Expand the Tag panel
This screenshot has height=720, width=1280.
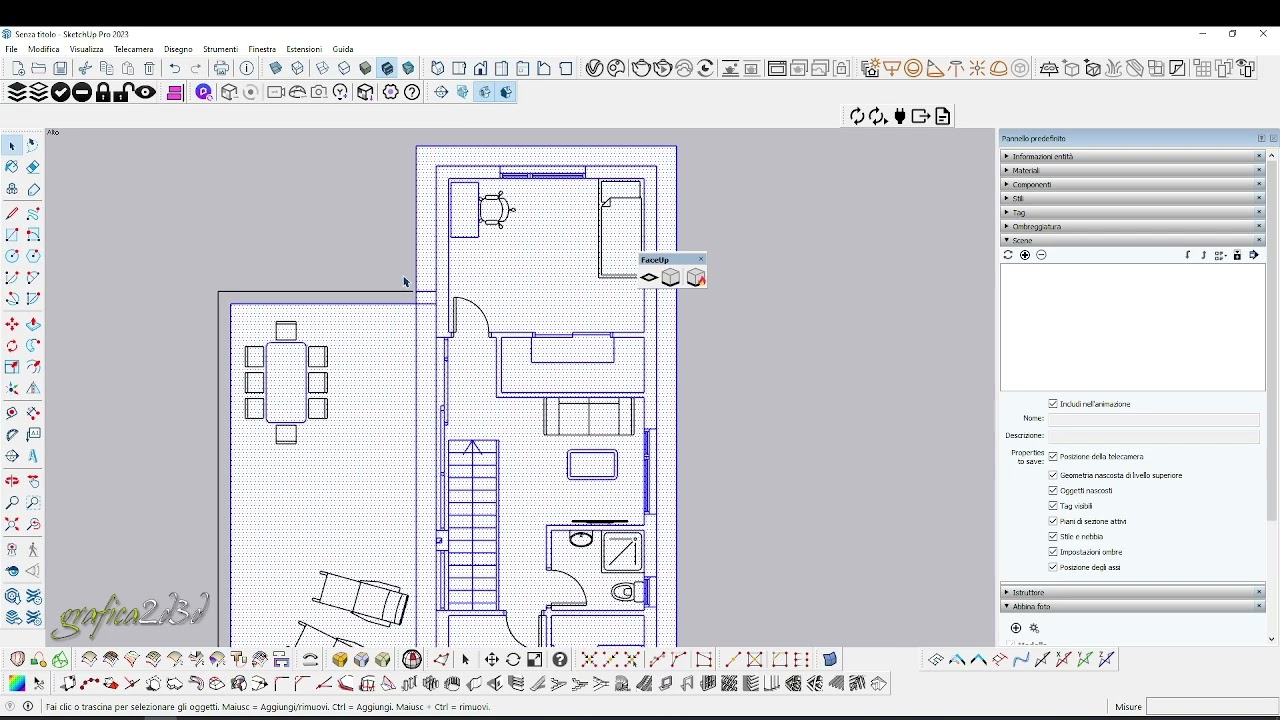click(x=1133, y=212)
